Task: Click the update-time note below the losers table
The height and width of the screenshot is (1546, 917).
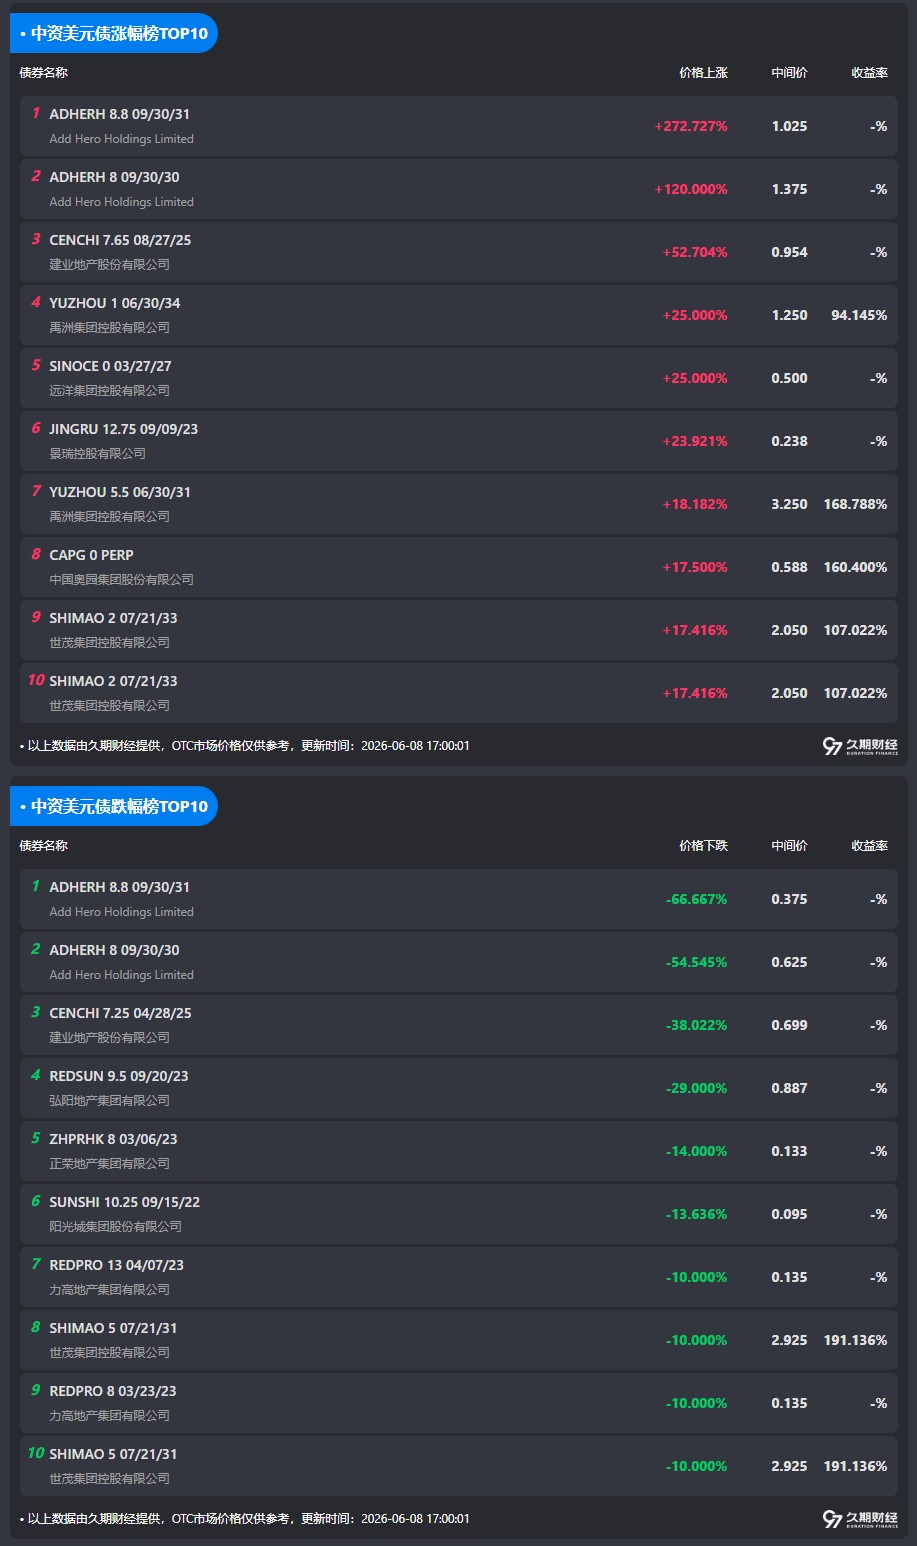Action: [x=245, y=1519]
